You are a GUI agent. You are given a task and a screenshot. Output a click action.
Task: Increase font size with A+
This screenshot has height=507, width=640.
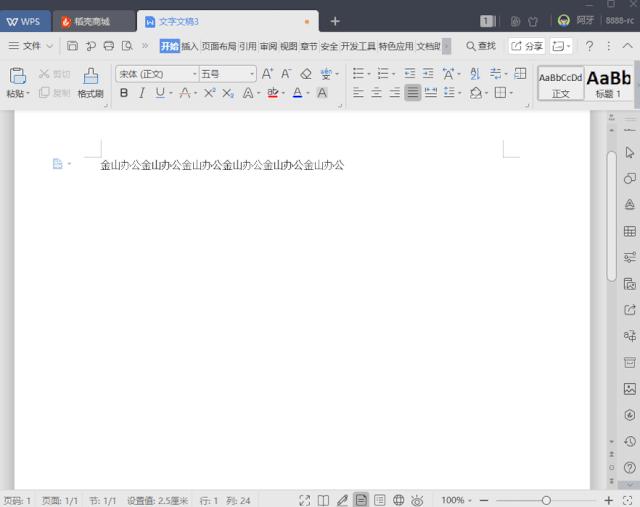pyautogui.click(x=267, y=74)
